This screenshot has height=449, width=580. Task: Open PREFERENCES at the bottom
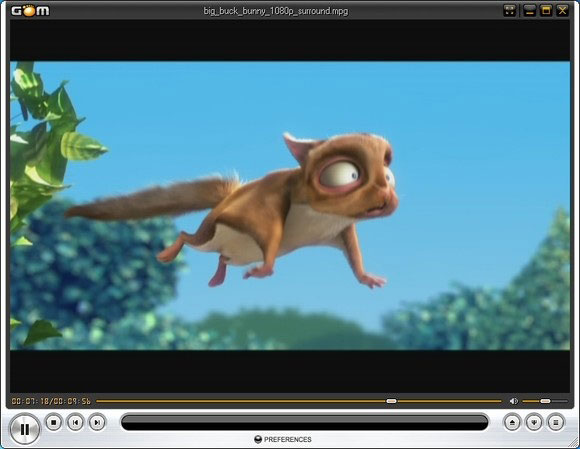[x=283, y=439]
